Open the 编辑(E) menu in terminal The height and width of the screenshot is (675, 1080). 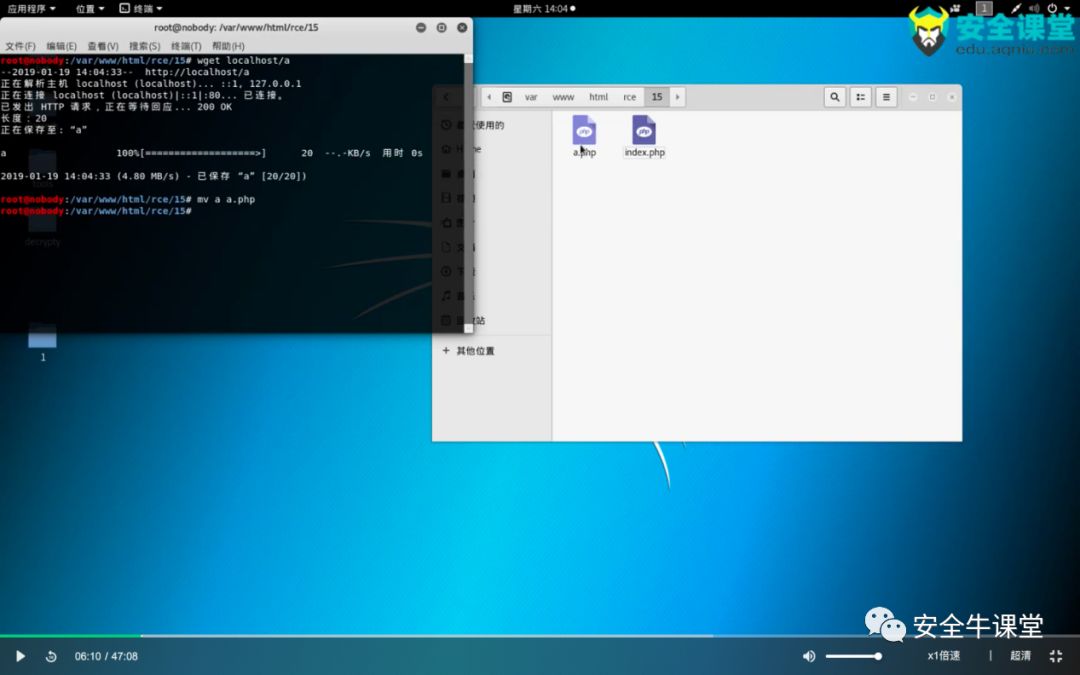click(61, 46)
